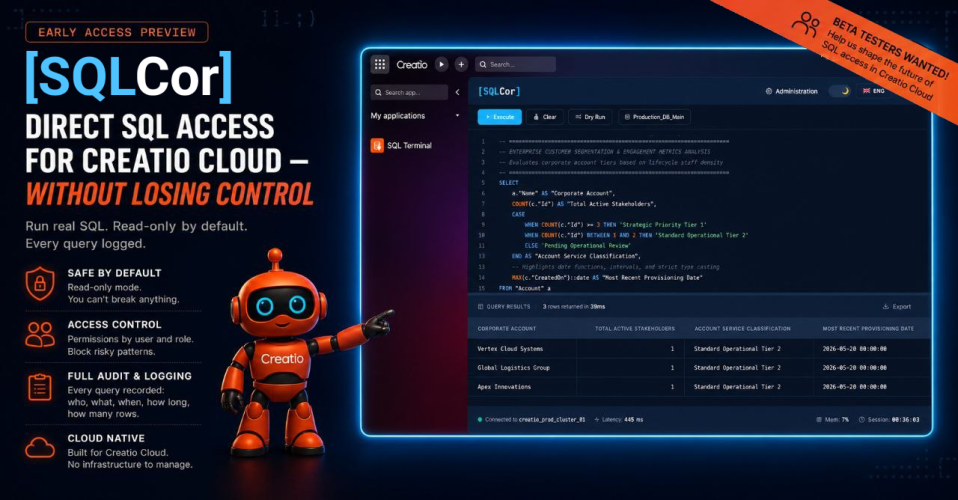This screenshot has width=958, height=500.
Task: Click the Access Control users icon
Action: point(40,334)
